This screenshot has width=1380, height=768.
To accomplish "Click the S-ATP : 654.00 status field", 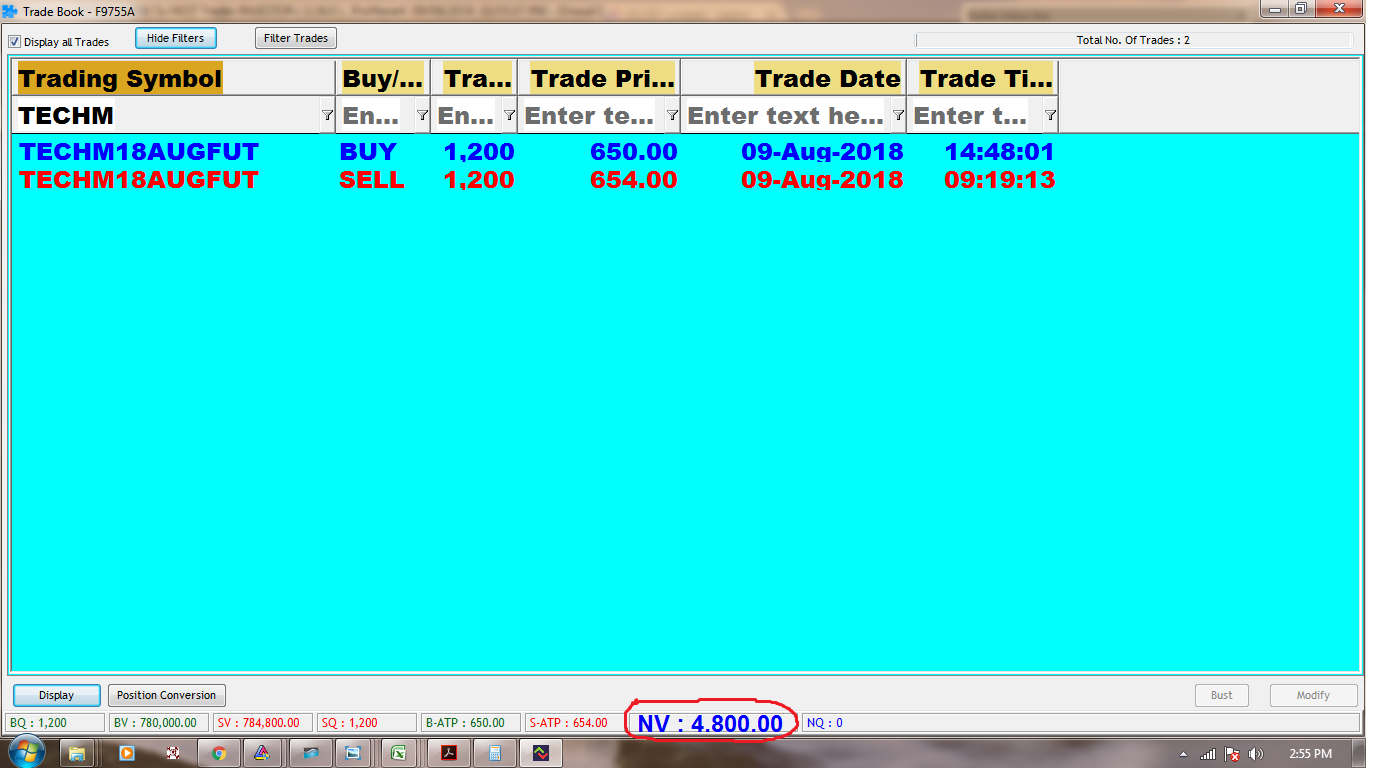I will 575,723.
